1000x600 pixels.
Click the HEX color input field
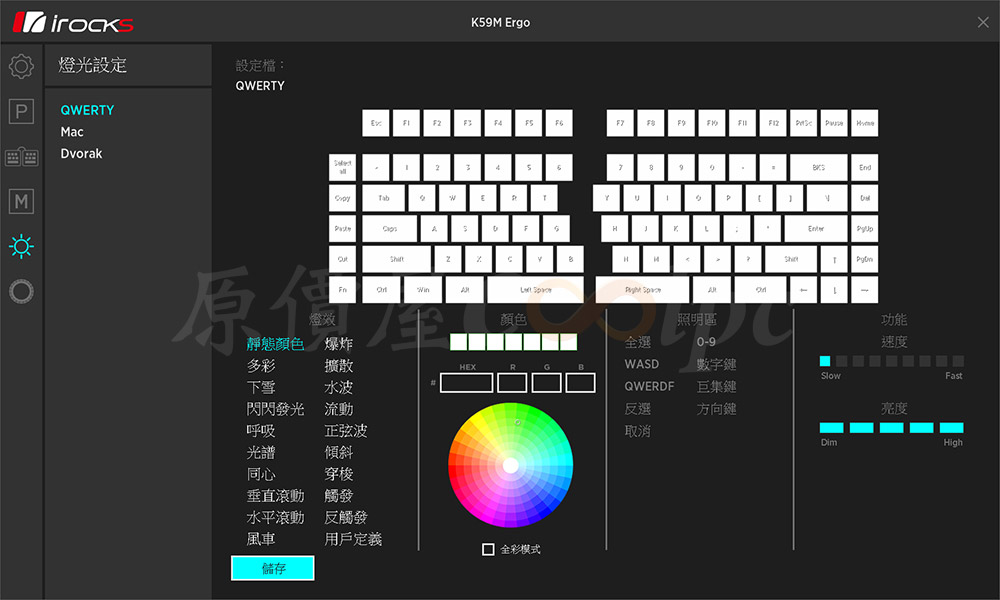click(x=466, y=383)
